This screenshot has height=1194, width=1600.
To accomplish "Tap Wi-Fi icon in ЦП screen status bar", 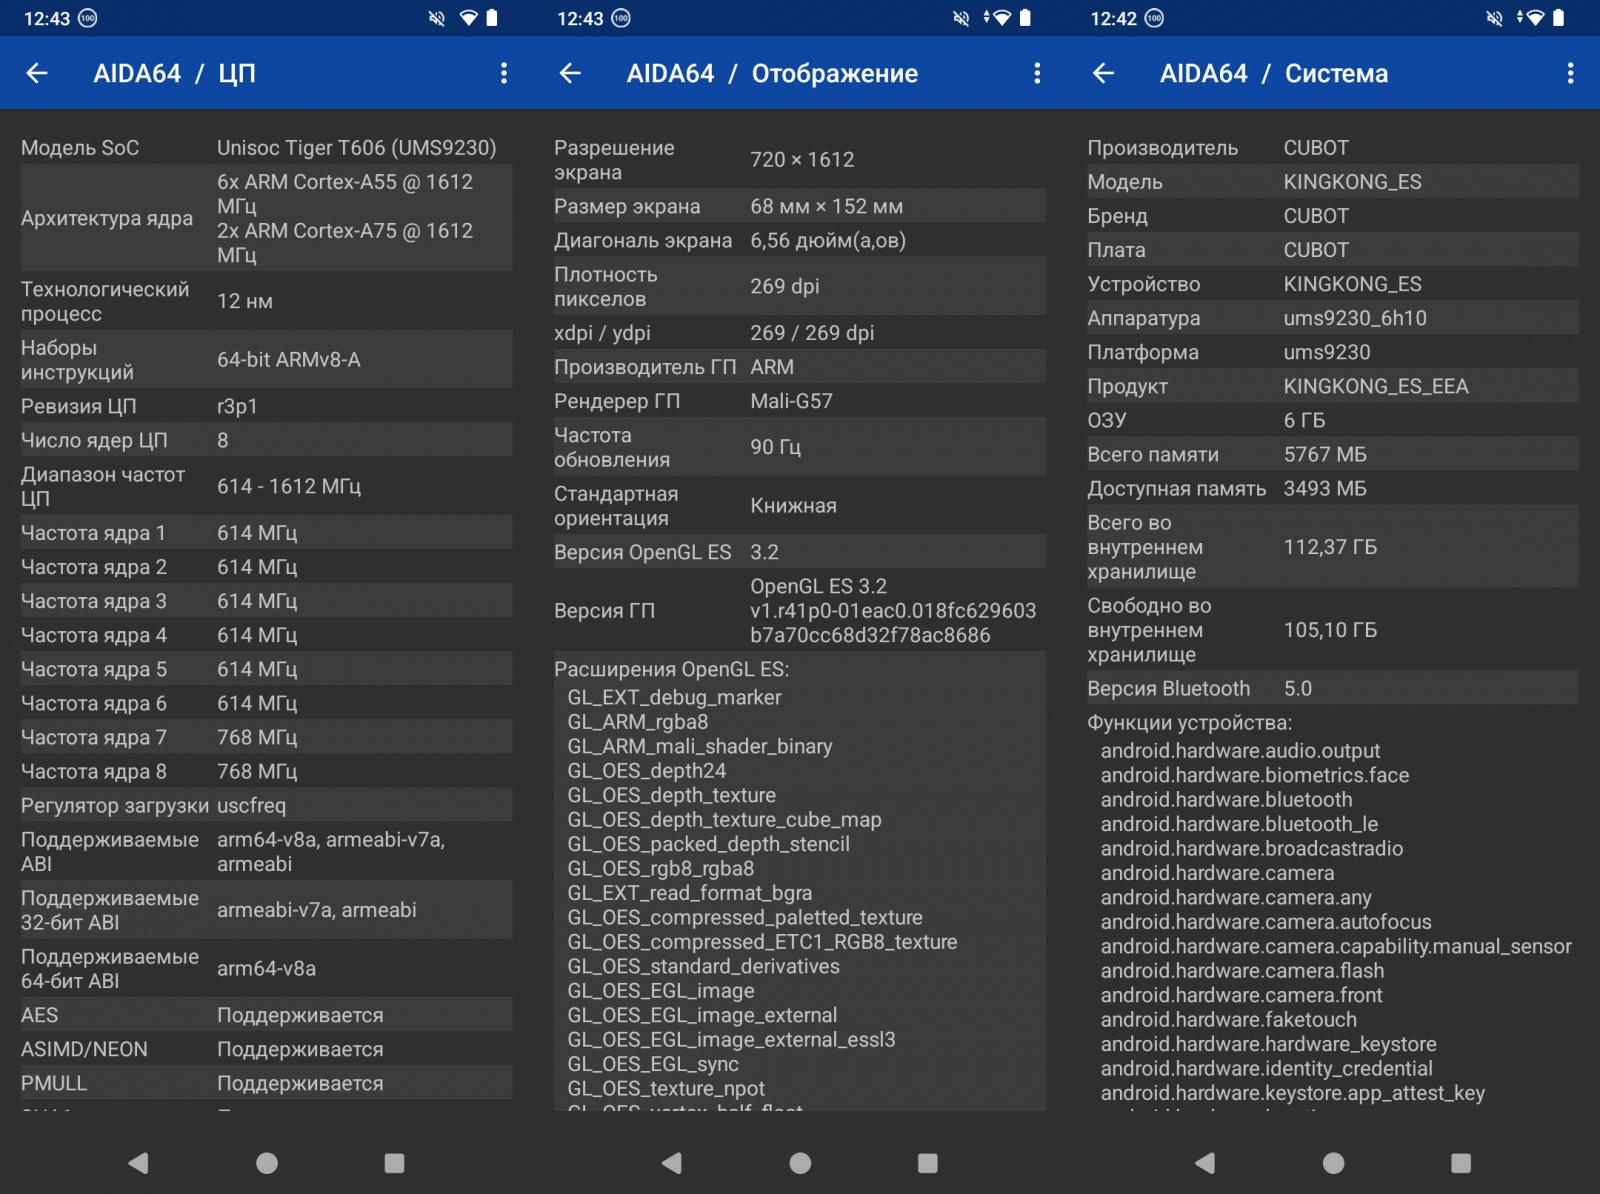I will tap(468, 18).
